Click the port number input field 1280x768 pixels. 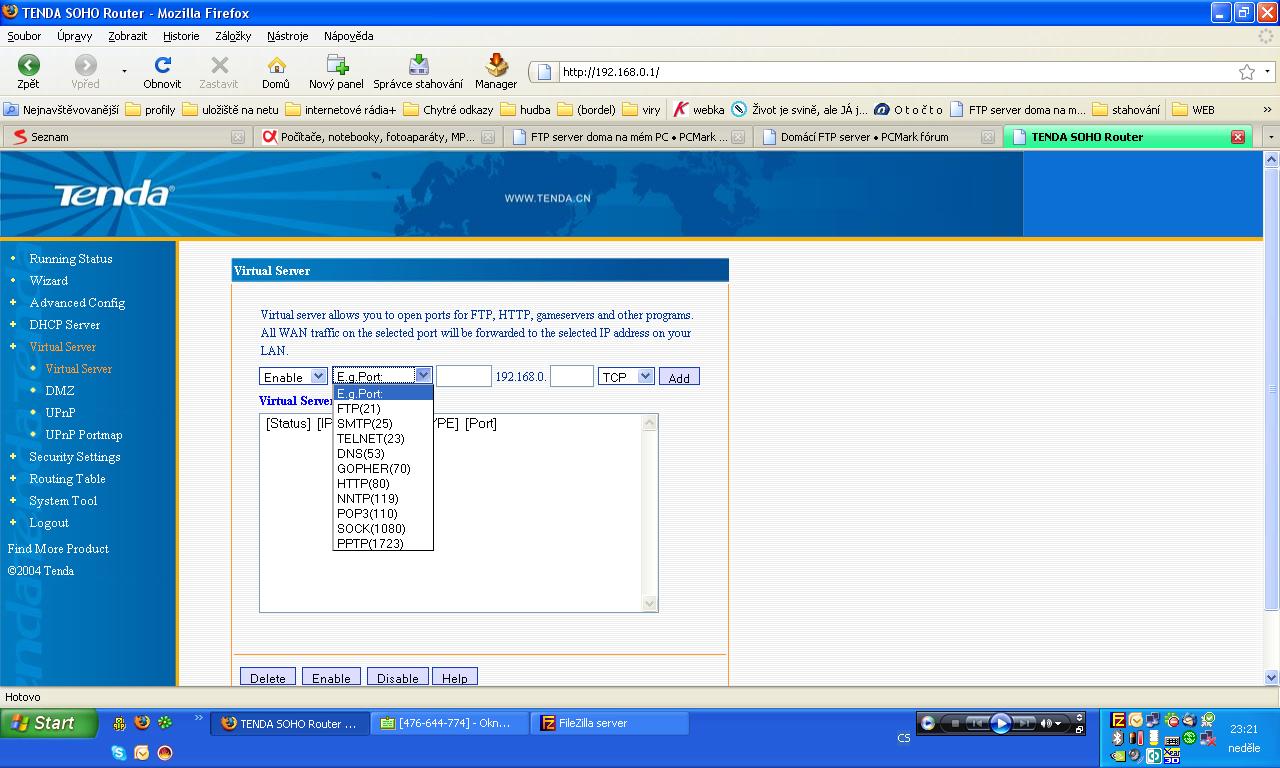pyautogui.click(x=464, y=376)
